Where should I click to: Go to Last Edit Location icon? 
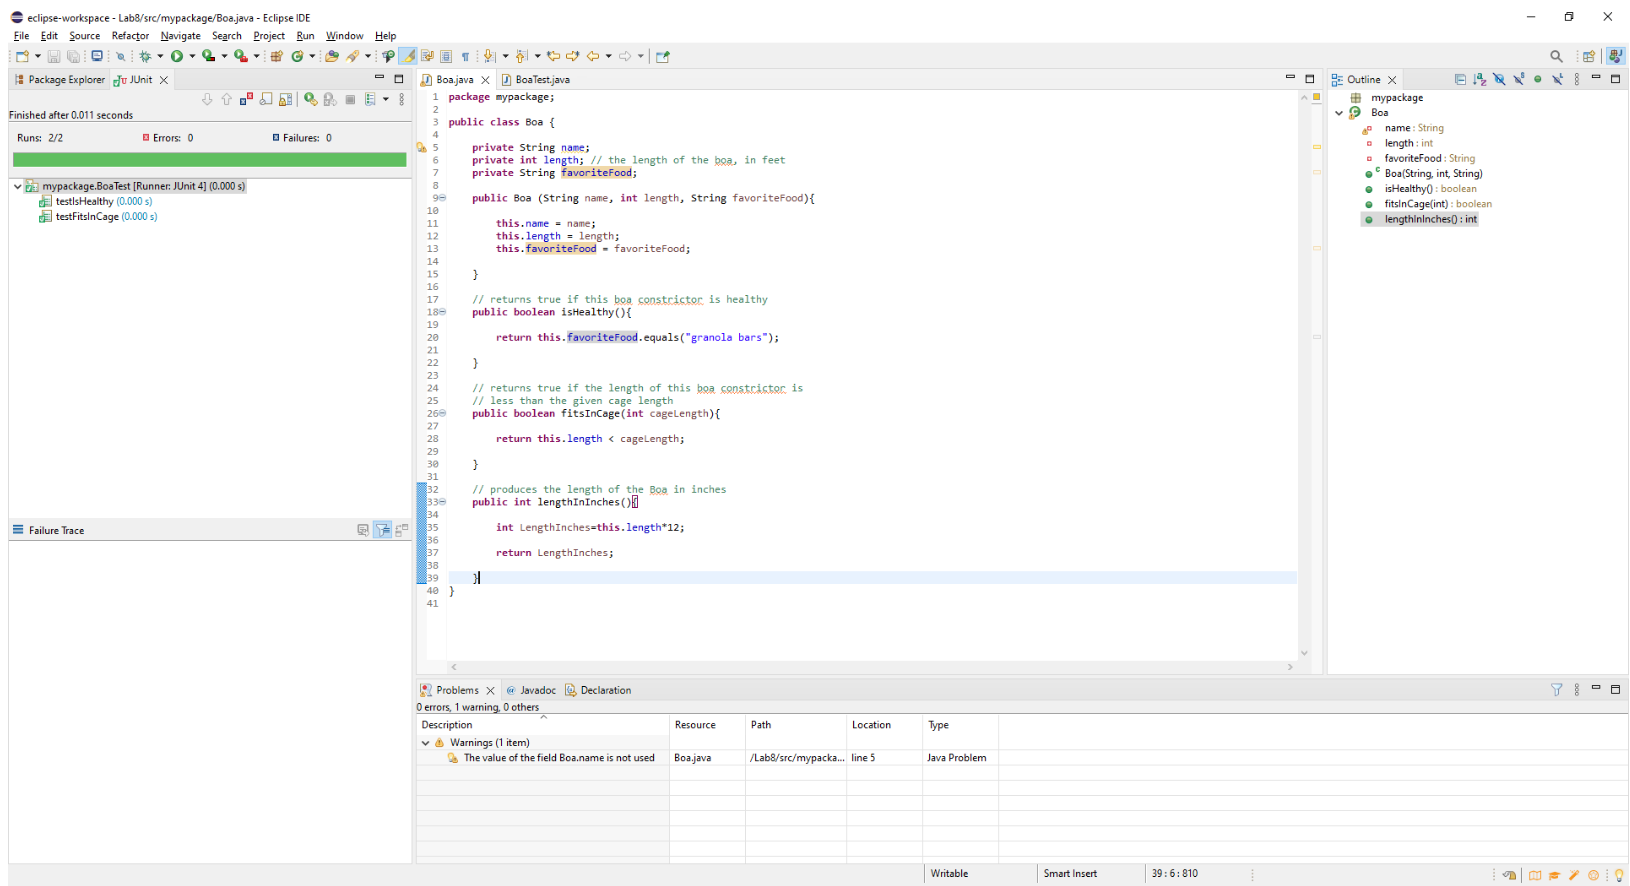pos(553,56)
